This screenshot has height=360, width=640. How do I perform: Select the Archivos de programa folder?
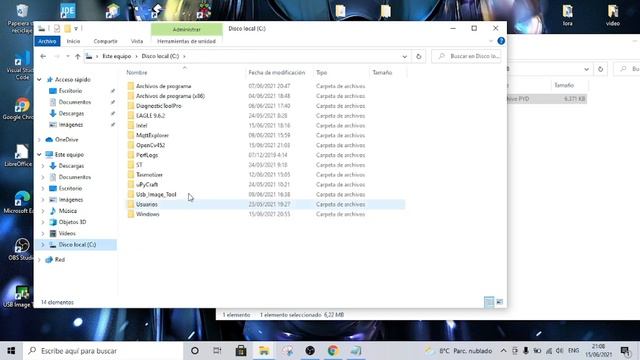click(x=163, y=86)
